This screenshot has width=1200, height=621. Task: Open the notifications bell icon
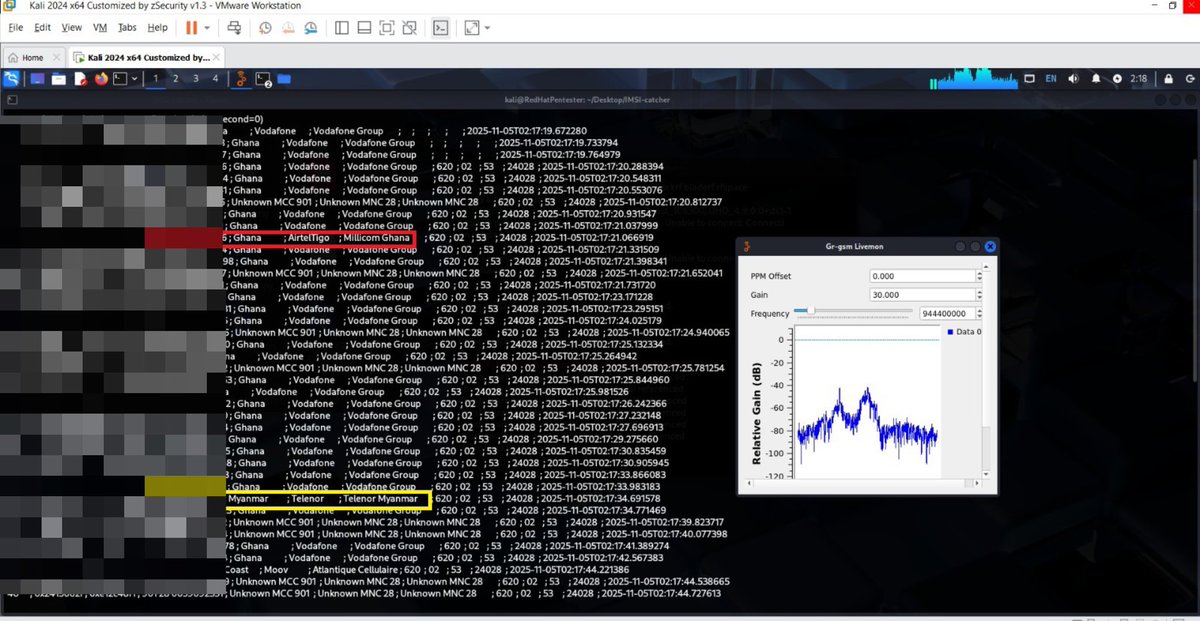1096,78
